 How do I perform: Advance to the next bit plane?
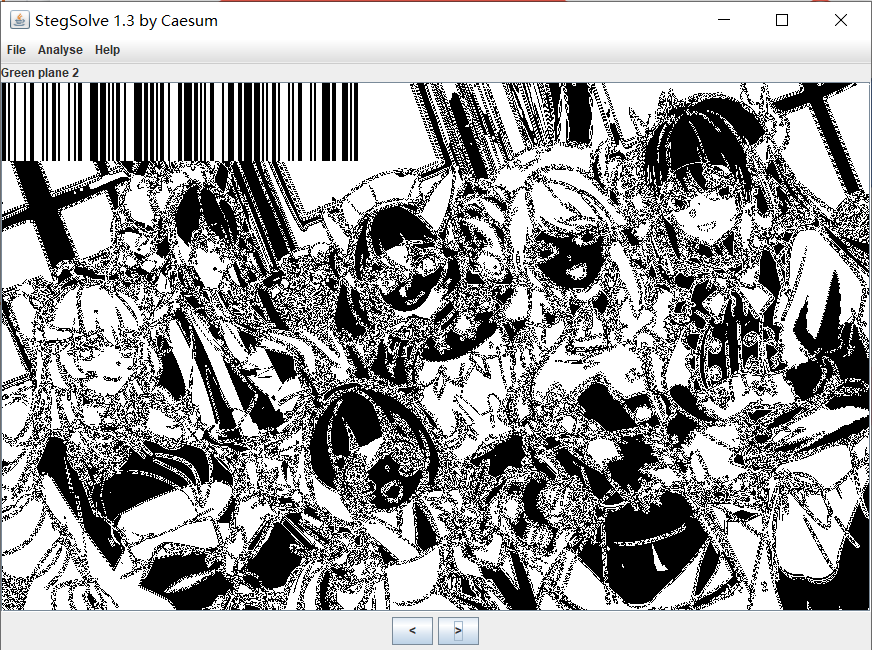coord(458,631)
